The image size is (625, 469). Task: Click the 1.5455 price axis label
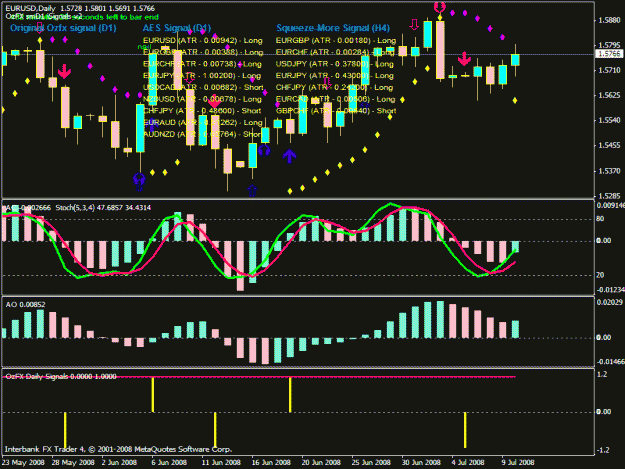click(x=609, y=146)
